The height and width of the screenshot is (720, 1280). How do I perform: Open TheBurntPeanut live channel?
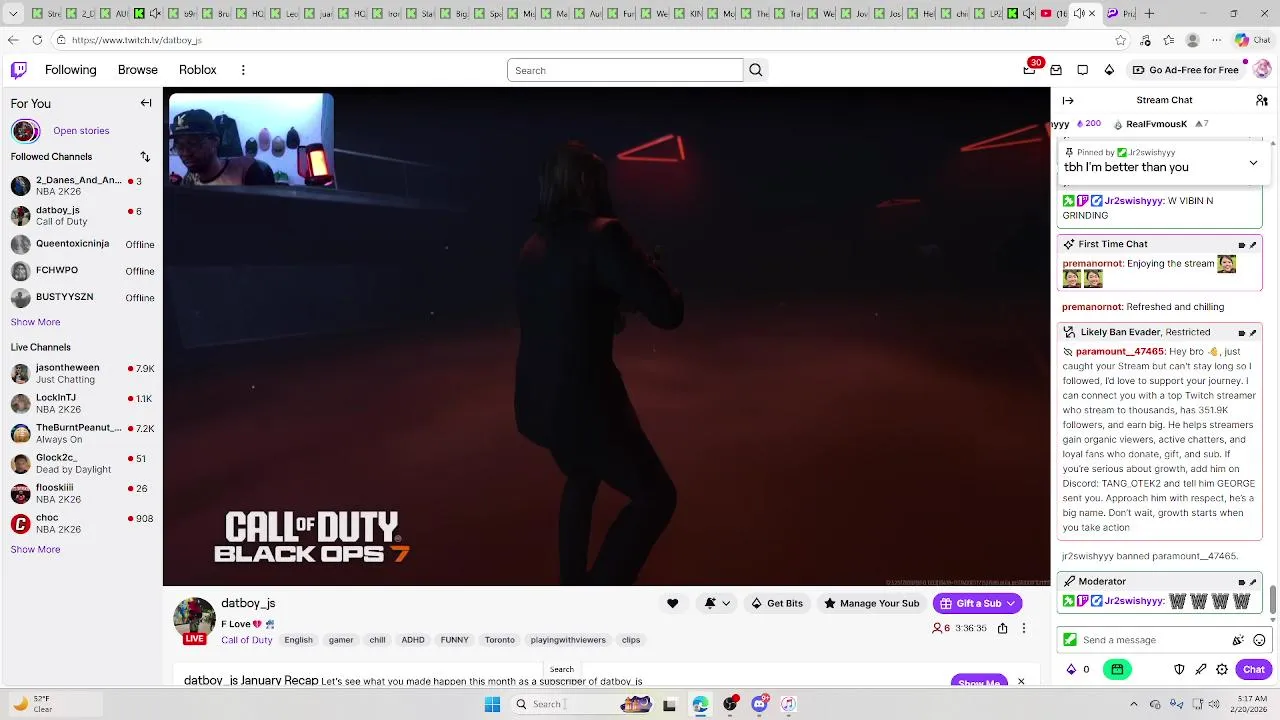point(81,434)
